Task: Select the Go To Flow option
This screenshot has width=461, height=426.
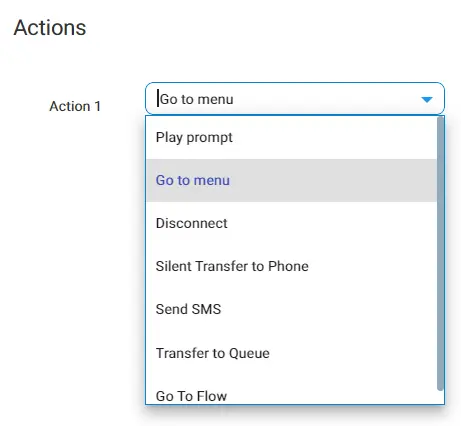Action: [291, 393]
